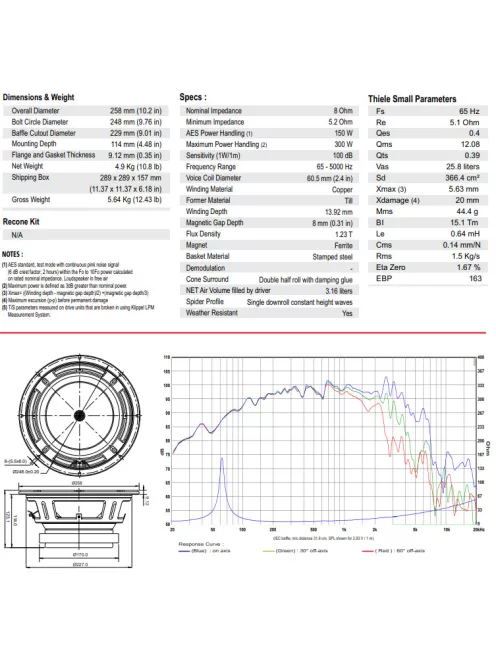Click the value '258 mm (10.2 in)'
This screenshot has width=496, height=664.
[x=136, y=111]
